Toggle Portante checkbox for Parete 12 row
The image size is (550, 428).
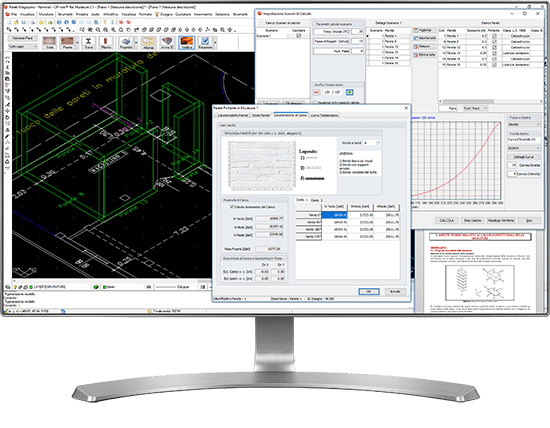[494, 47]
